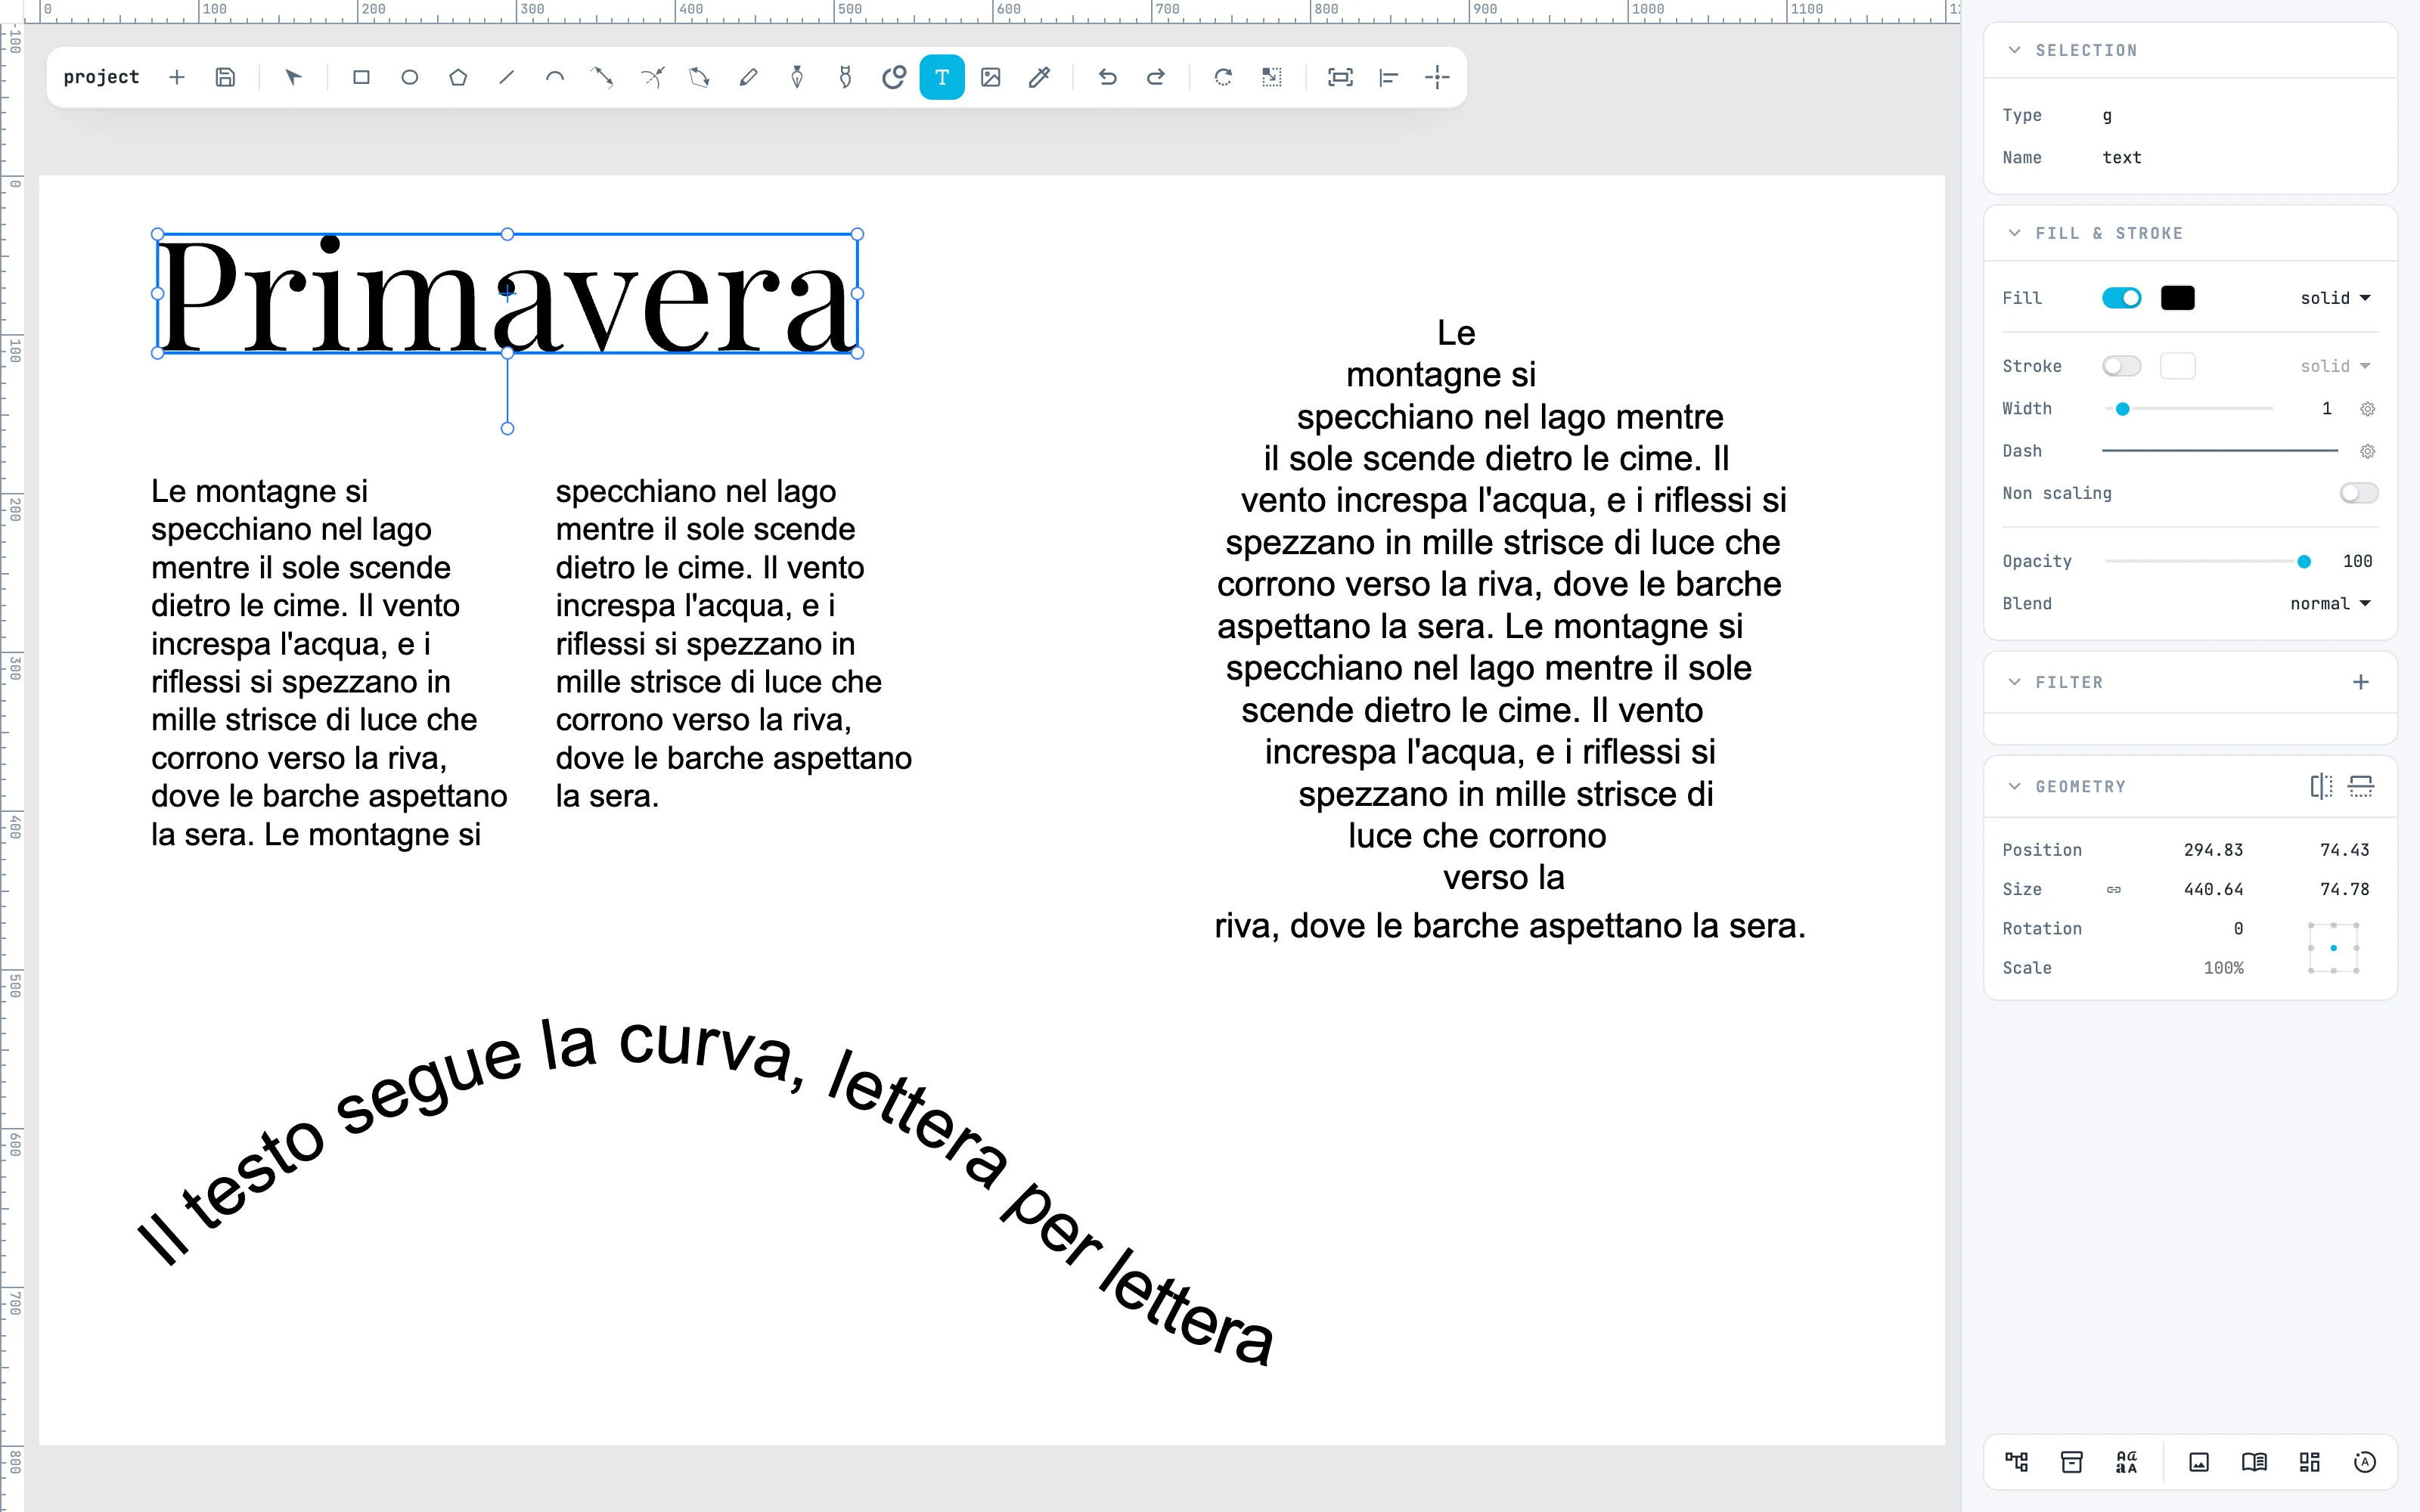Collapse the Filter section
2420x1512 pixels.
click(x=2014, y=682)
